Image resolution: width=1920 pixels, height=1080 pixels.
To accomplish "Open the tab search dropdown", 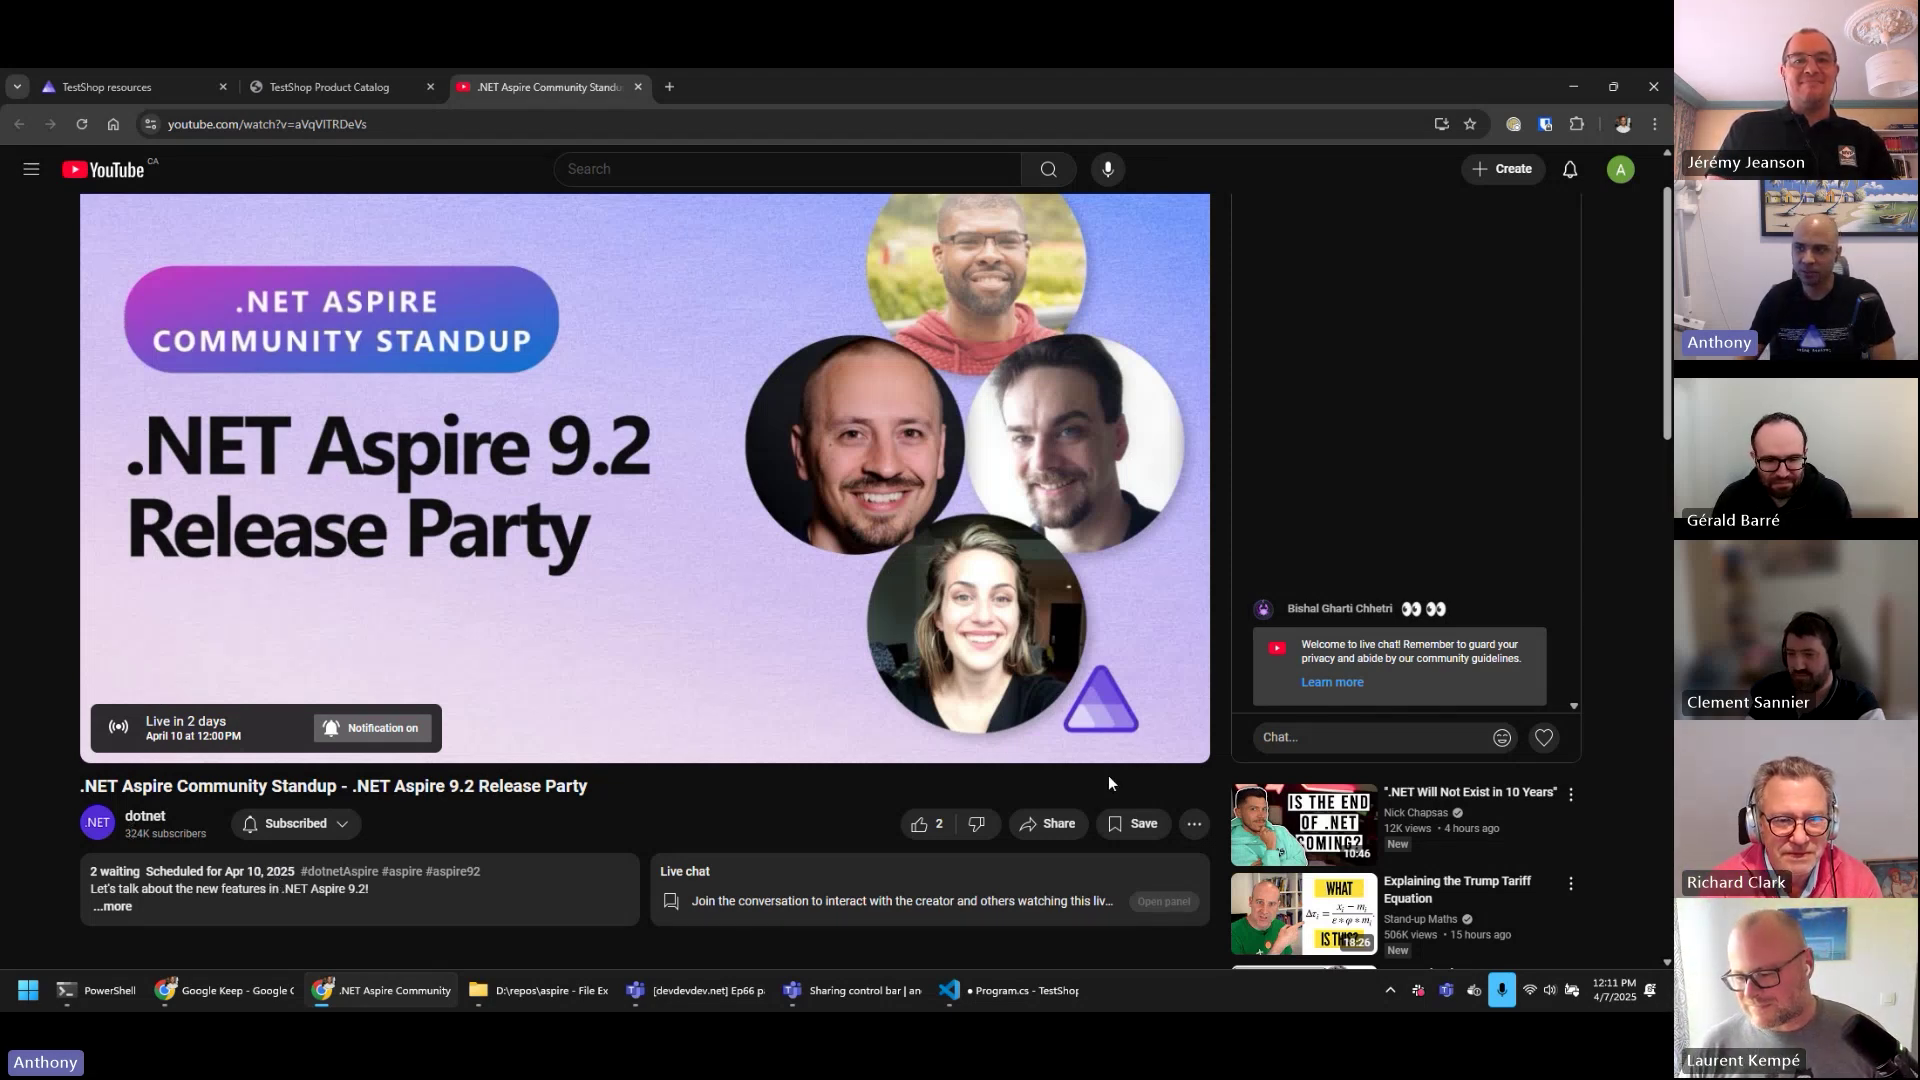I will point(17,87).
